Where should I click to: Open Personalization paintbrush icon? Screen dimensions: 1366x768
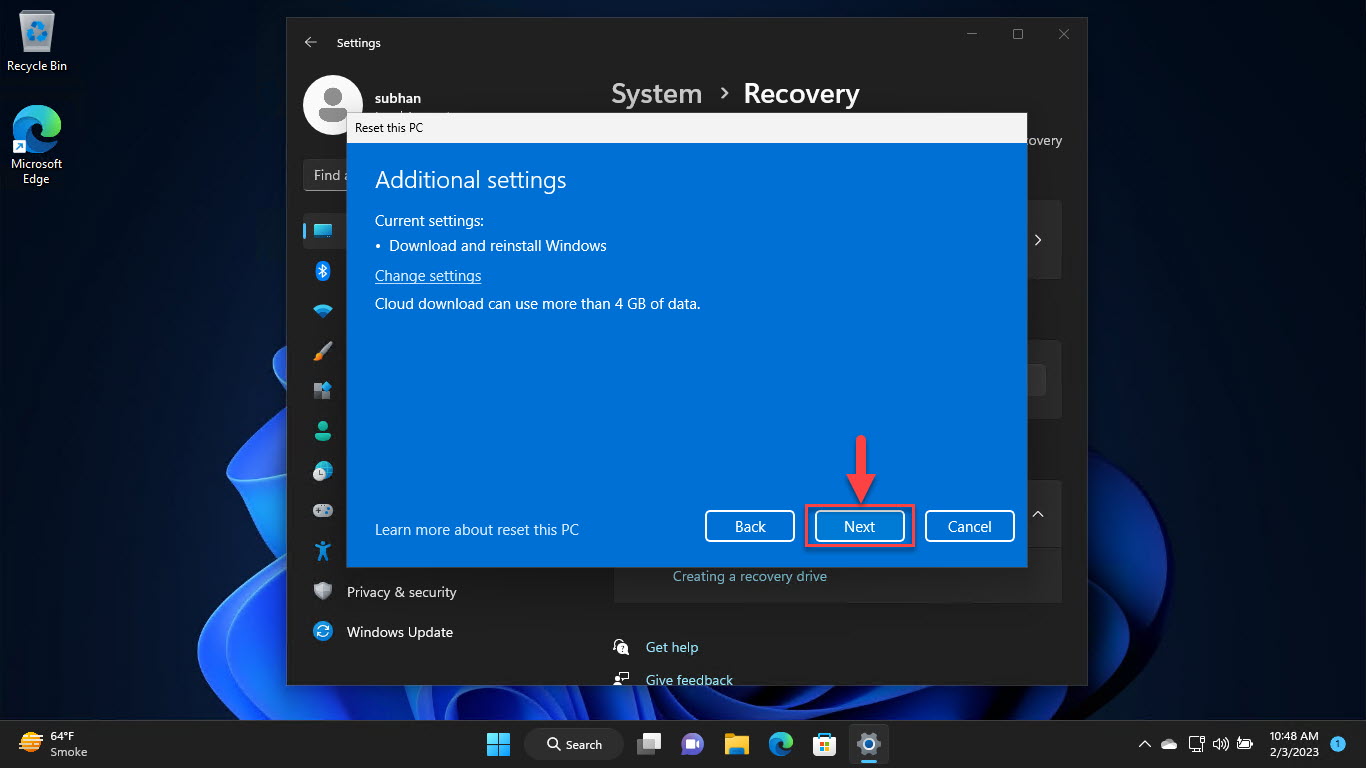(x=323, y=351)
